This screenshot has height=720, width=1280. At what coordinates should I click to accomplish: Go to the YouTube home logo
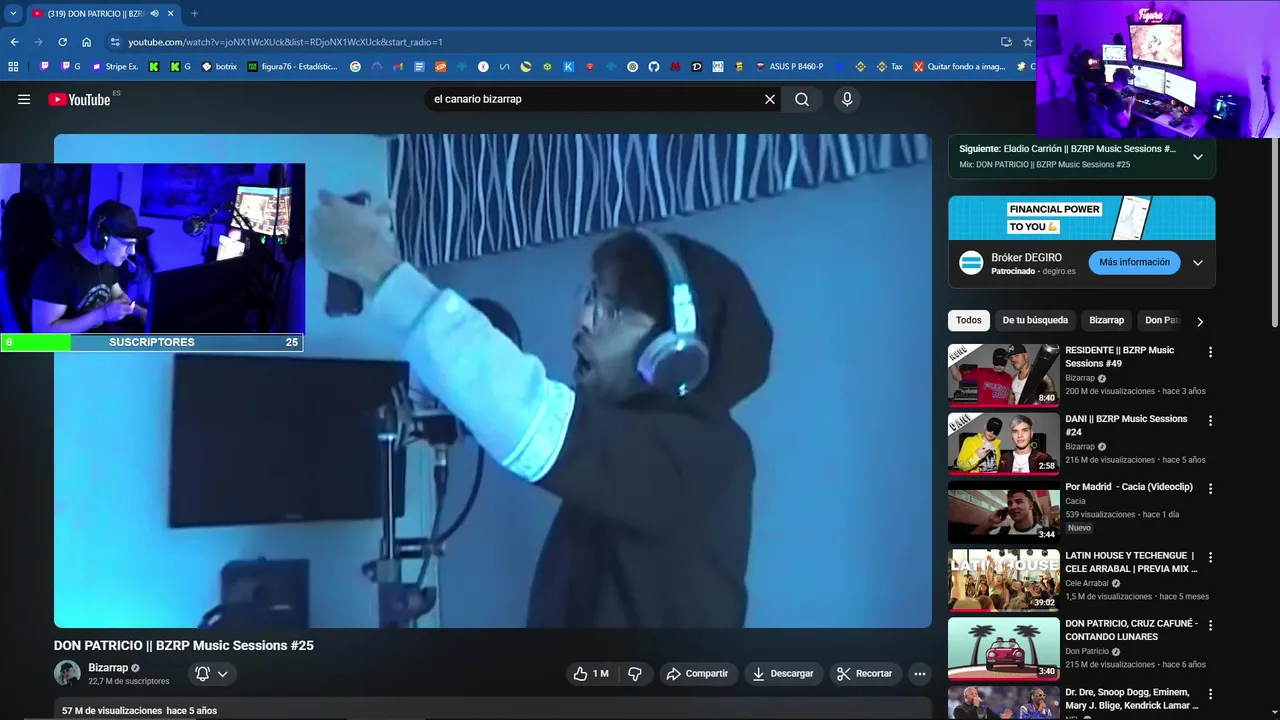(x=79, y=99)
